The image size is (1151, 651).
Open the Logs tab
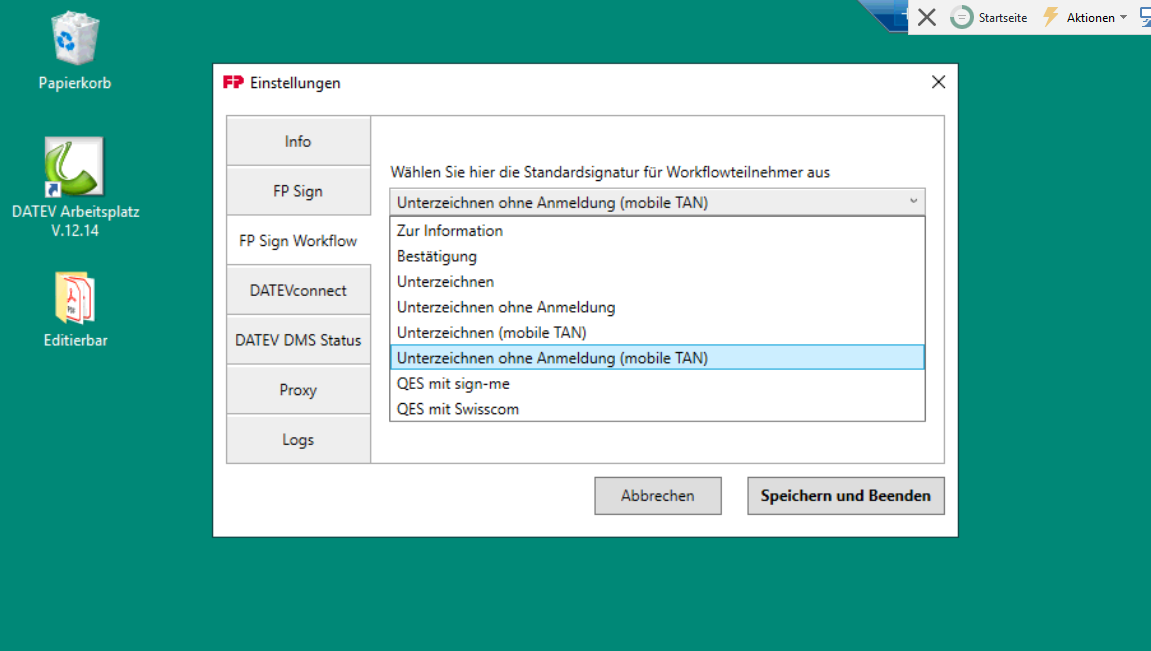click(298, 439)
